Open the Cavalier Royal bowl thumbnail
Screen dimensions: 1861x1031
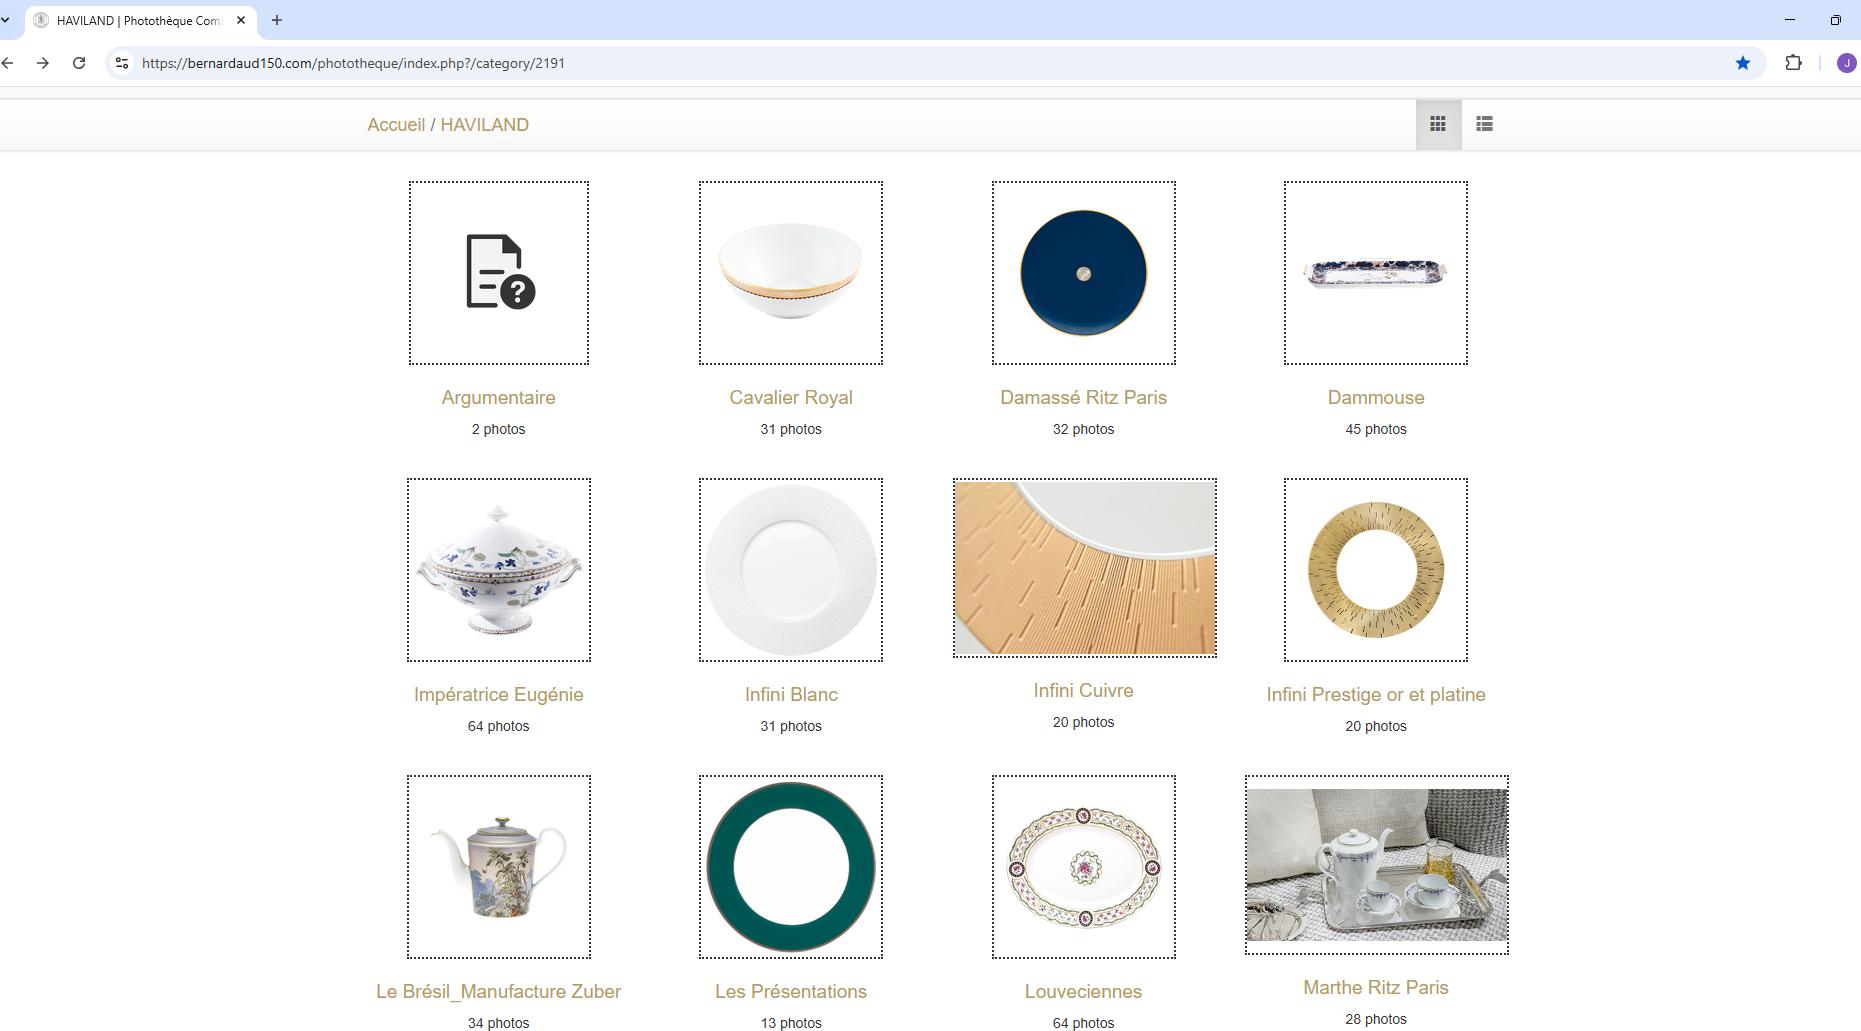[x=791, y=273]
